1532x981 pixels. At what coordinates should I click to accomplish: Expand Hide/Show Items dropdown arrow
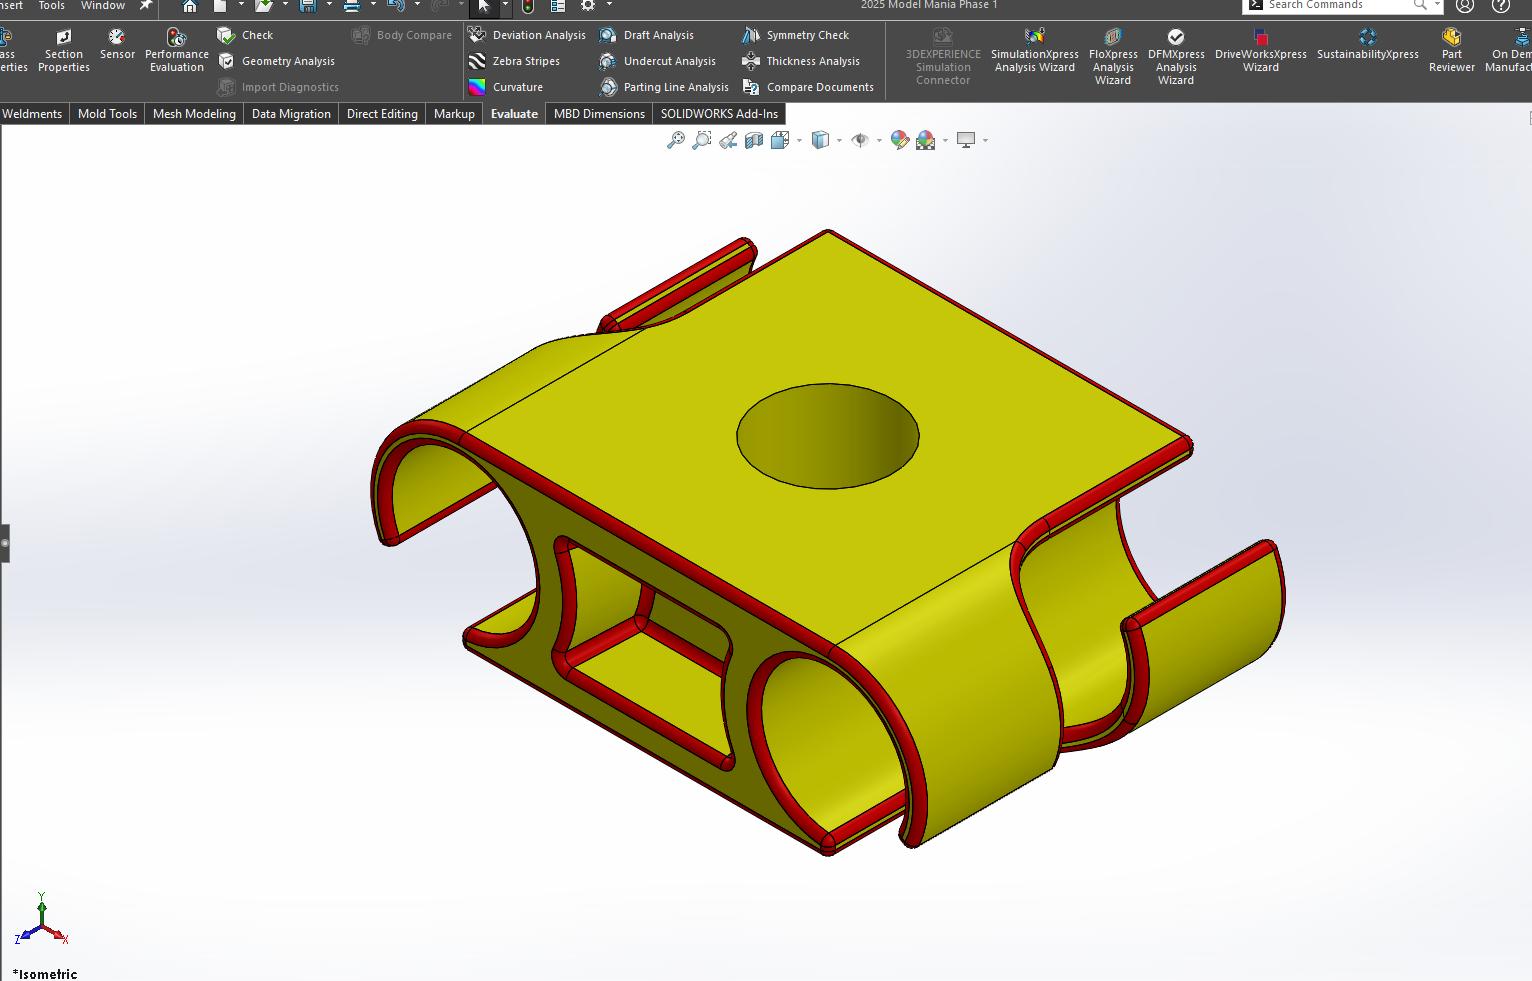[x=879, y=141]
